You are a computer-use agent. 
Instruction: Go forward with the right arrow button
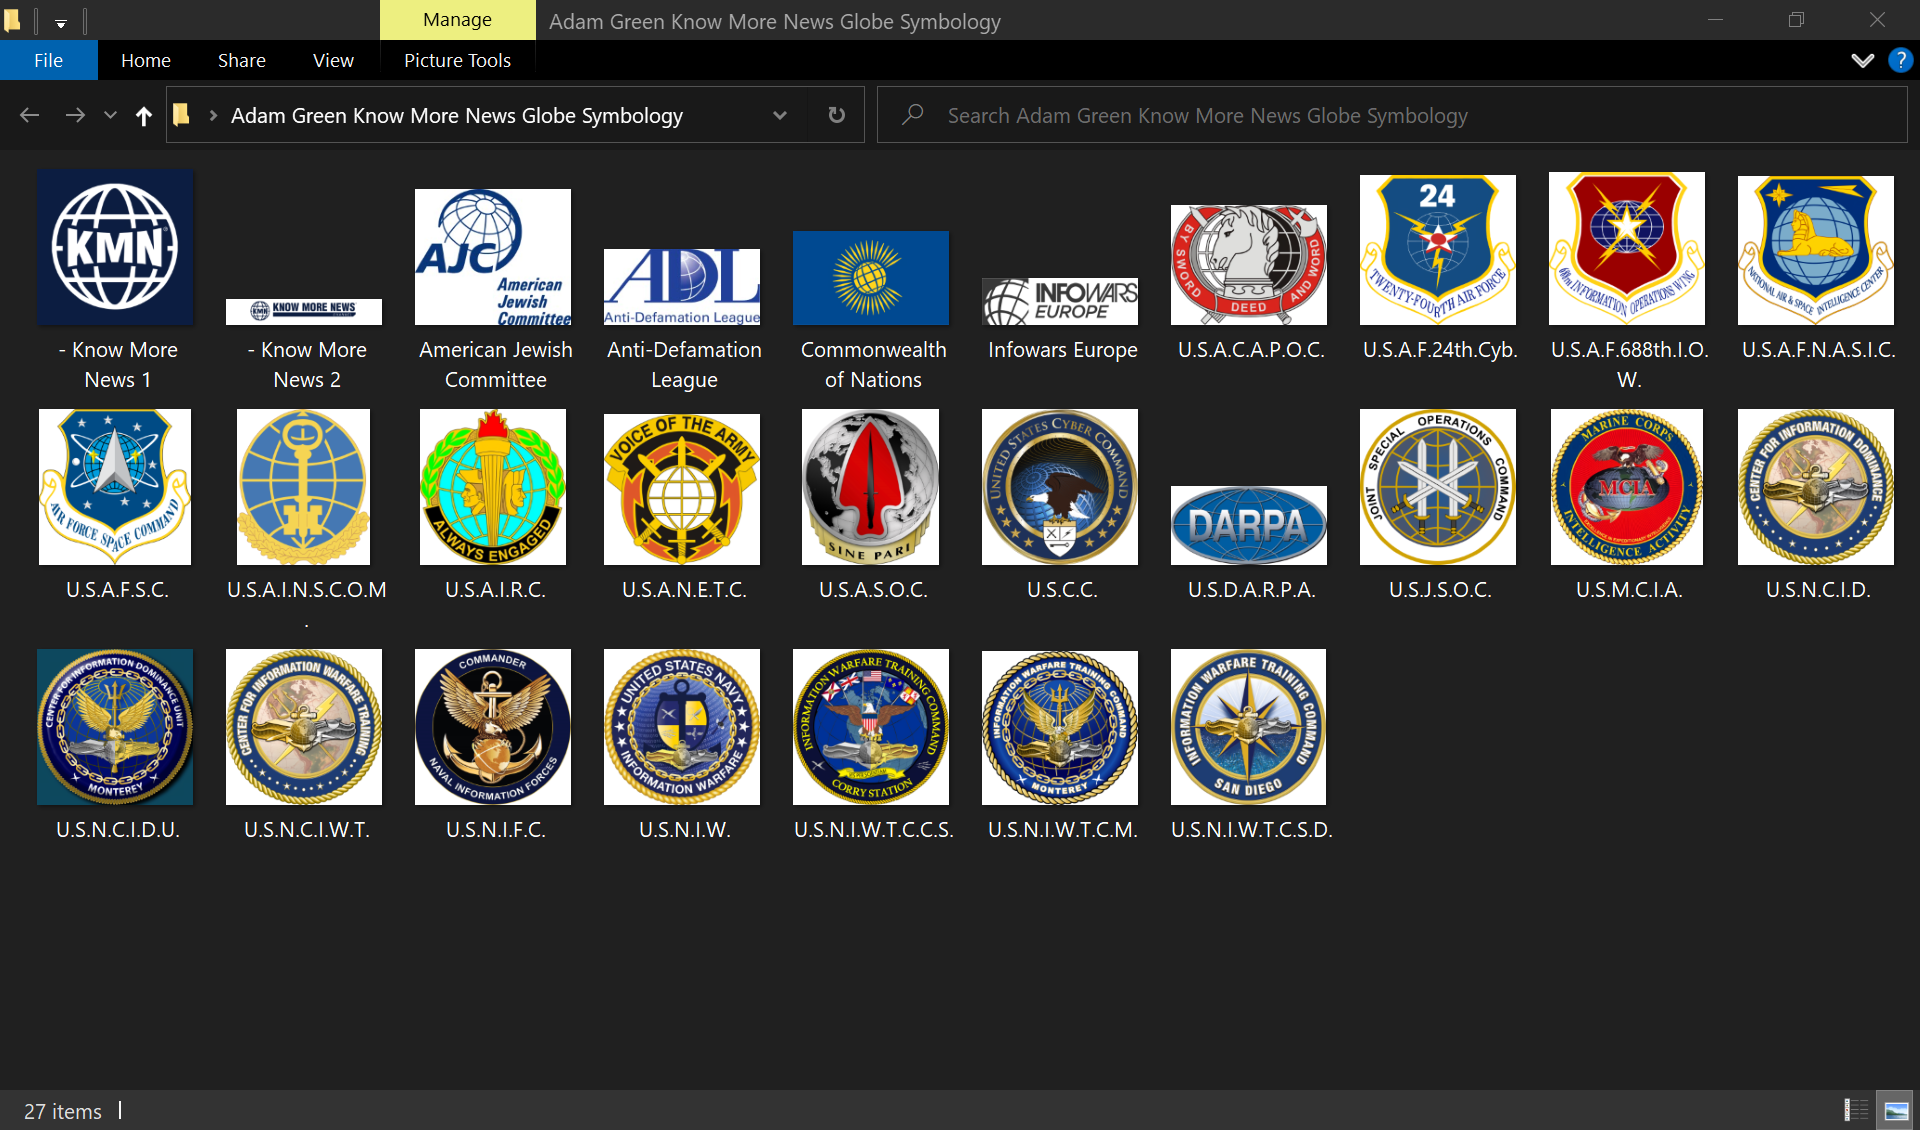[75, 116]
